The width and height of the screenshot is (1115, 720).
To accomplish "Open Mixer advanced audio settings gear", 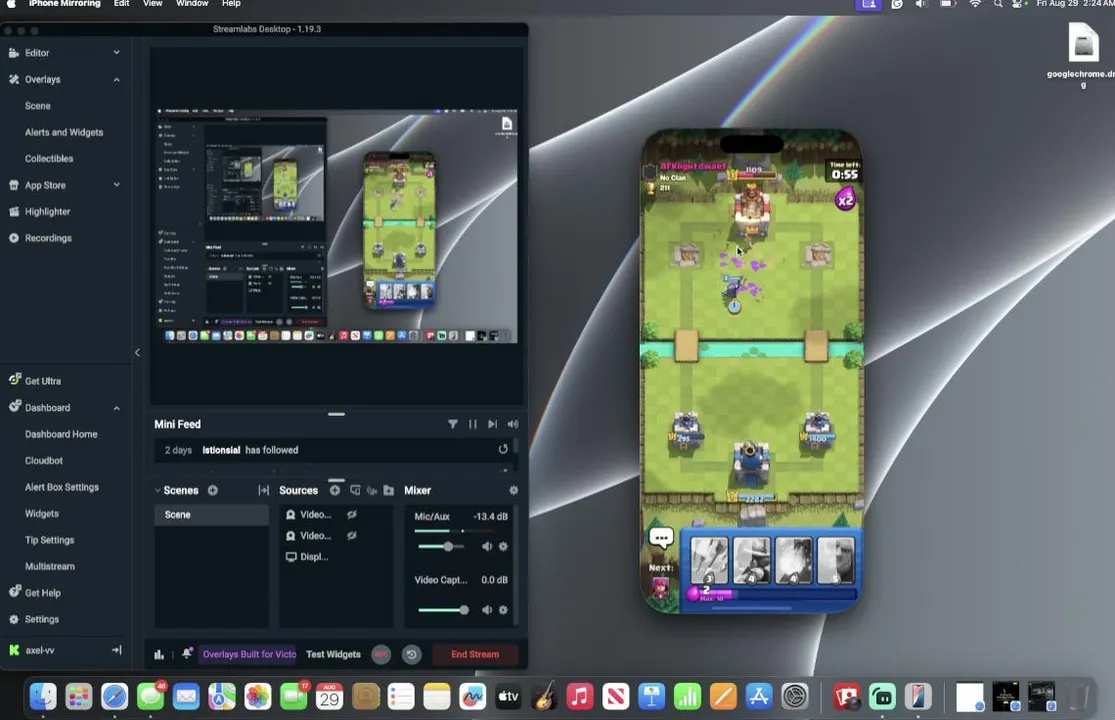I will 513,490.
